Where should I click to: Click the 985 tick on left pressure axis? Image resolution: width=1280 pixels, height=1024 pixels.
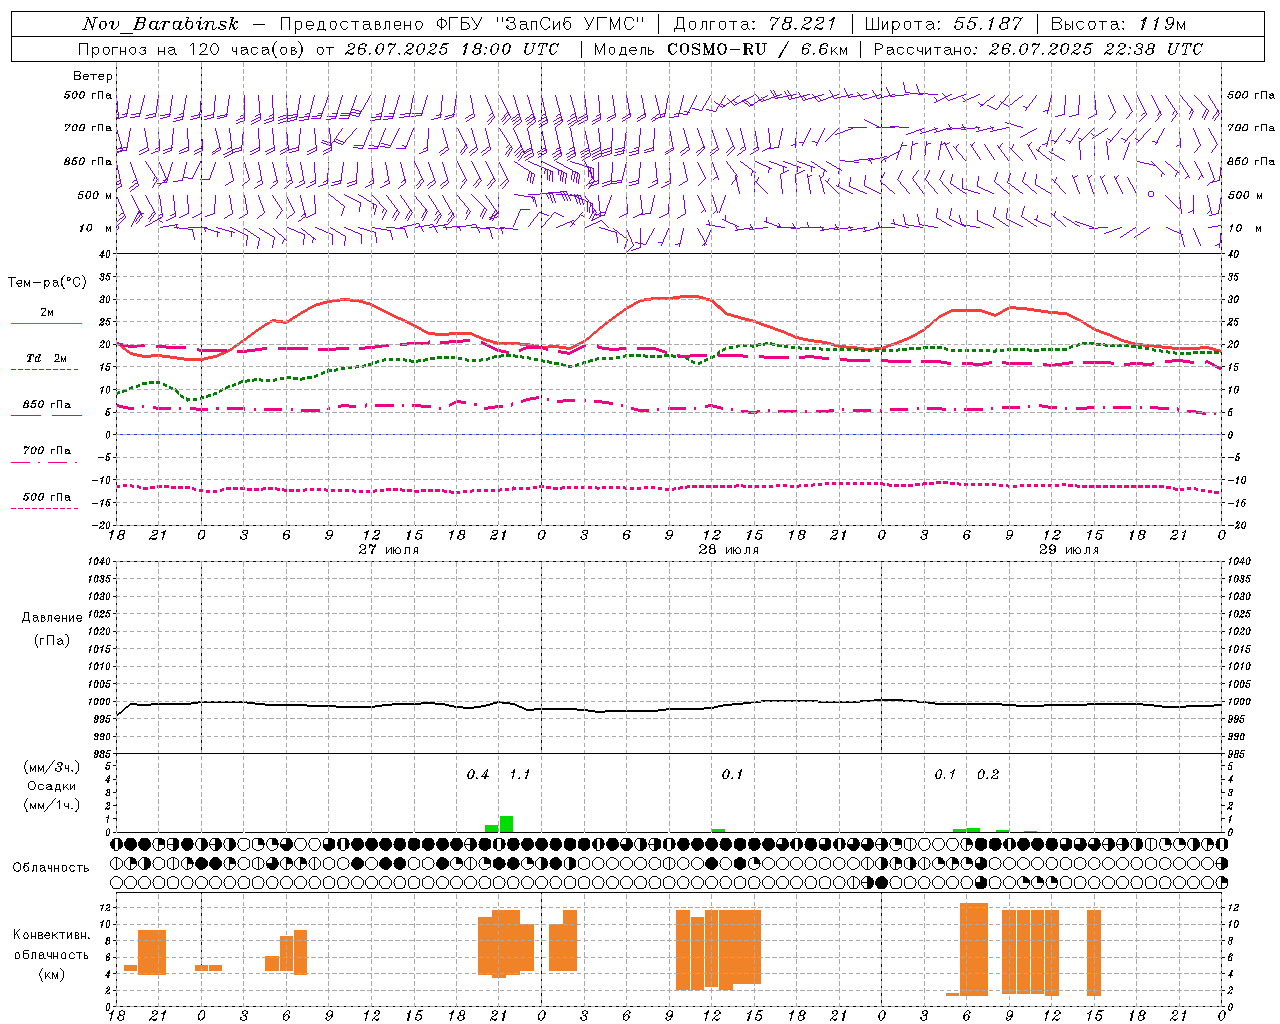click(x=103, y=754)
